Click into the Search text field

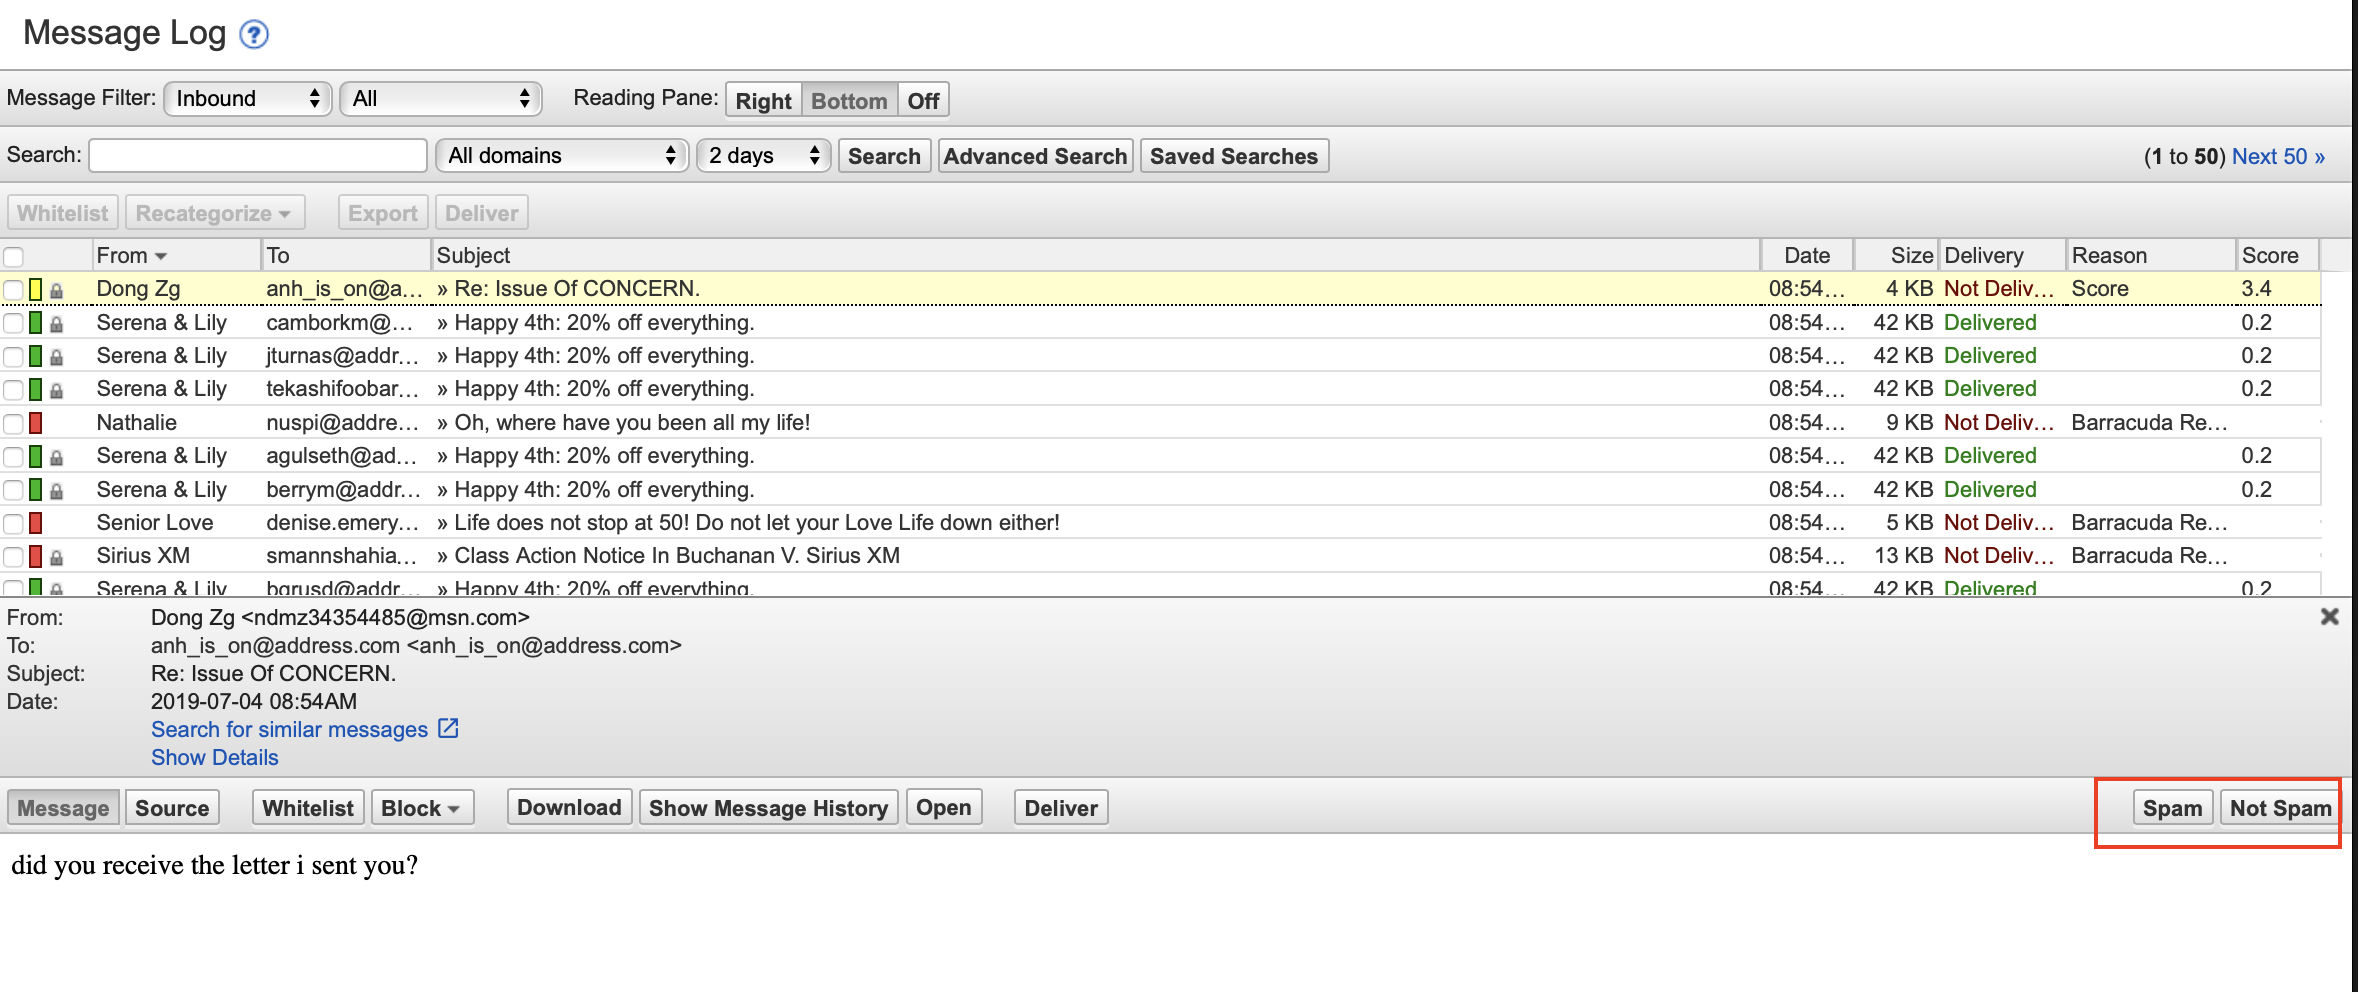258,156
